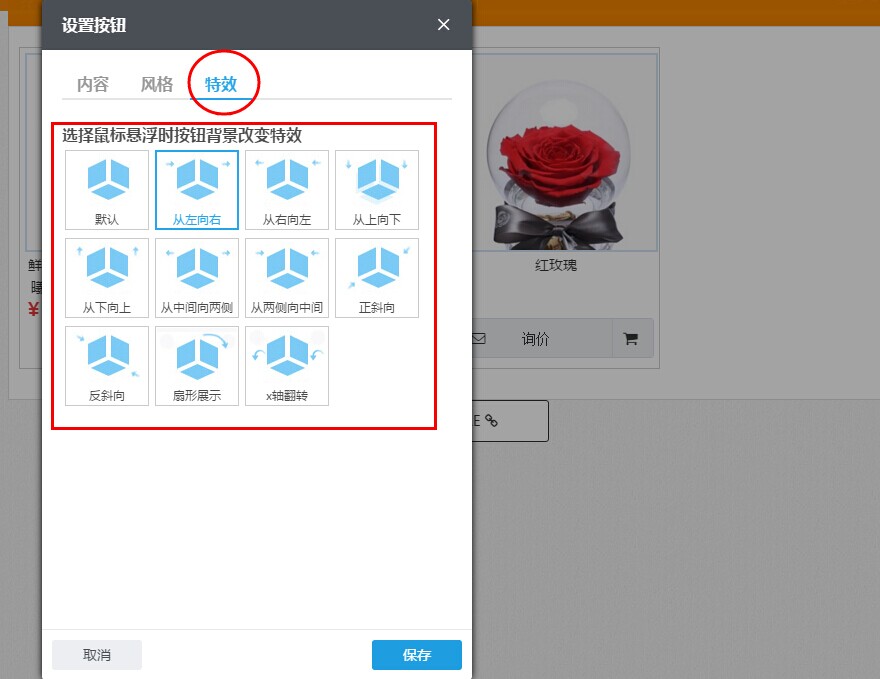The width and height of the screenshot is (880, 679).
Task: Open the 风格 style tab
Action: pyautogui.click(x=157, y=84)
